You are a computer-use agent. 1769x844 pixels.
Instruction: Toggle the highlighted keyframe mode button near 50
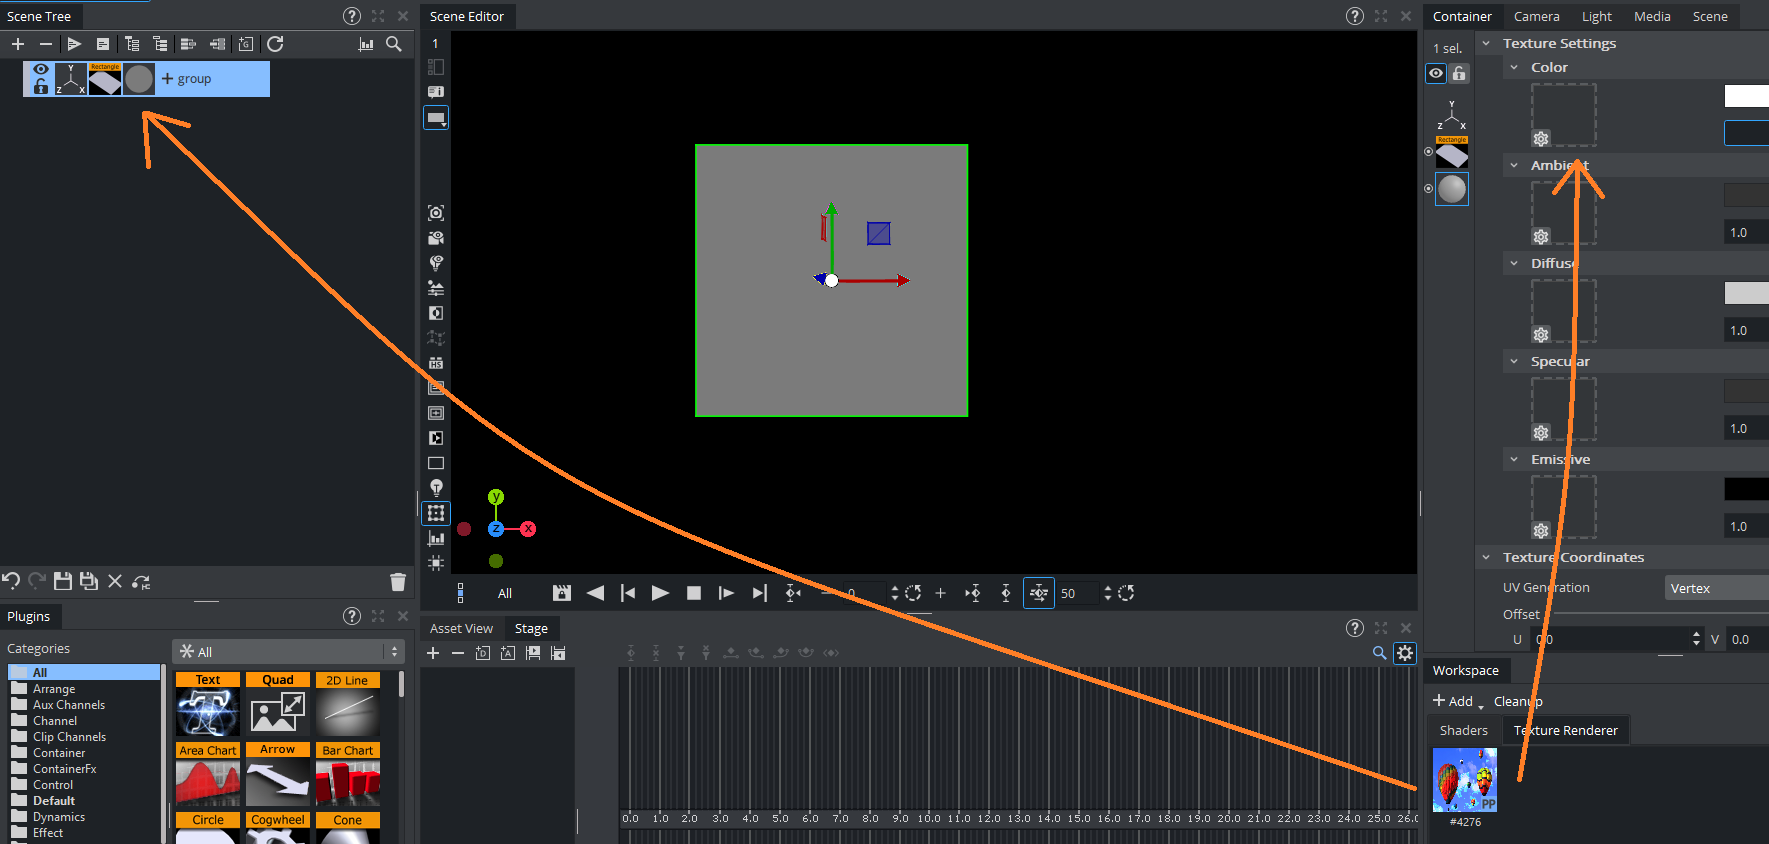(1039, 593)
